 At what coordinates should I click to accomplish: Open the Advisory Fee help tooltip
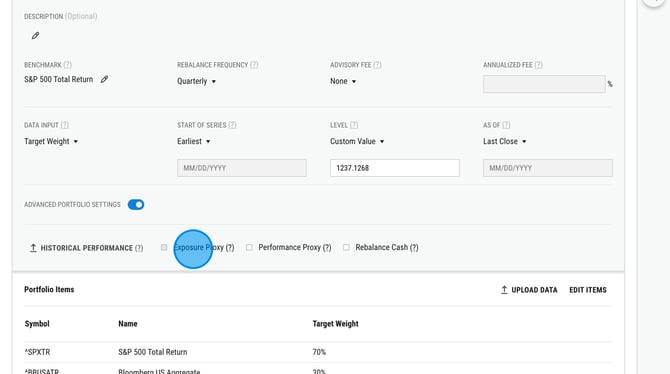(377, 65)
